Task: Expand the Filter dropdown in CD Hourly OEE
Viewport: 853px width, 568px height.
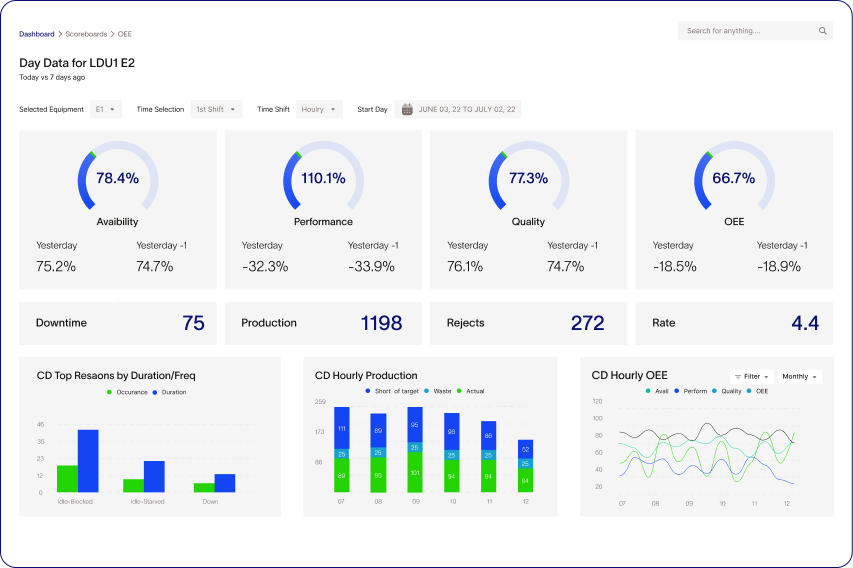Action: point(752,376)
